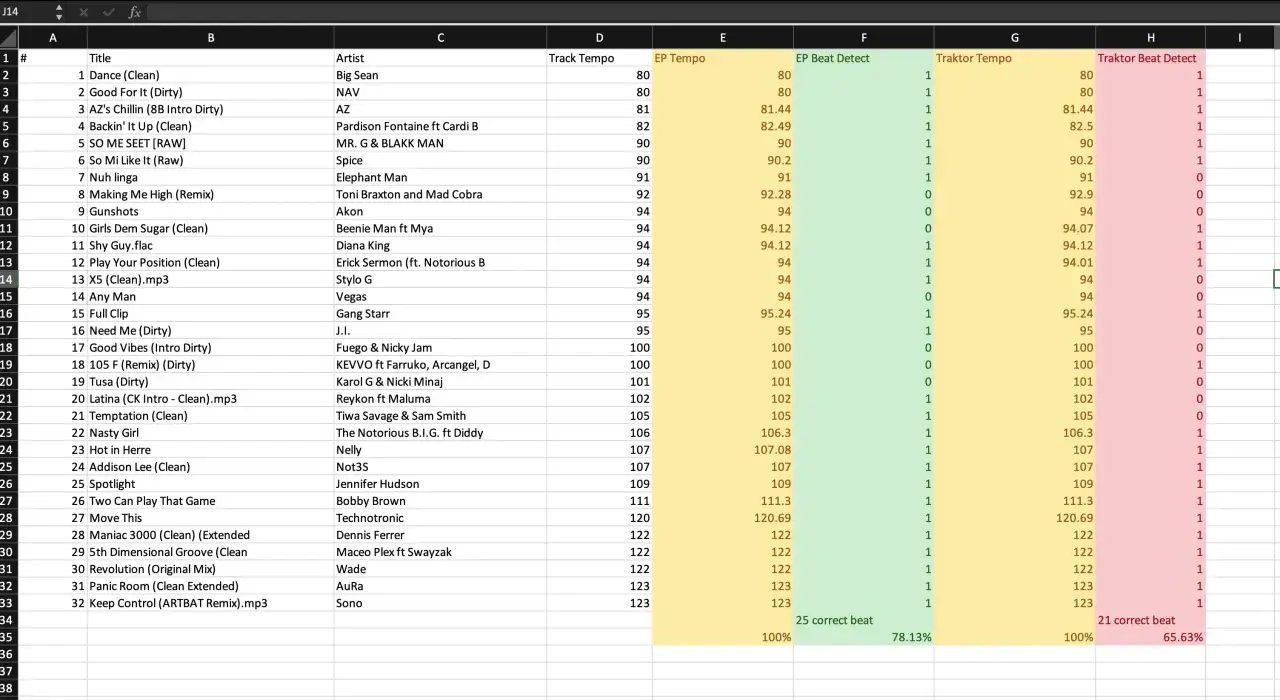Select the EP Tempo value 120.69
Viewport: 1280px width, 700px height.
[x=723, y=517]
